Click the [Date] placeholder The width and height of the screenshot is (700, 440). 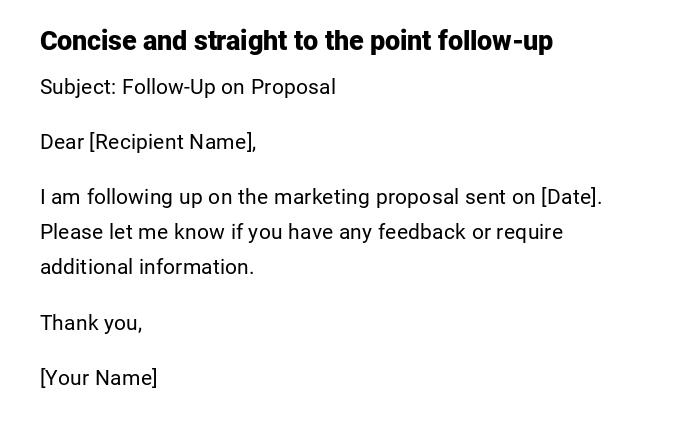571,197
